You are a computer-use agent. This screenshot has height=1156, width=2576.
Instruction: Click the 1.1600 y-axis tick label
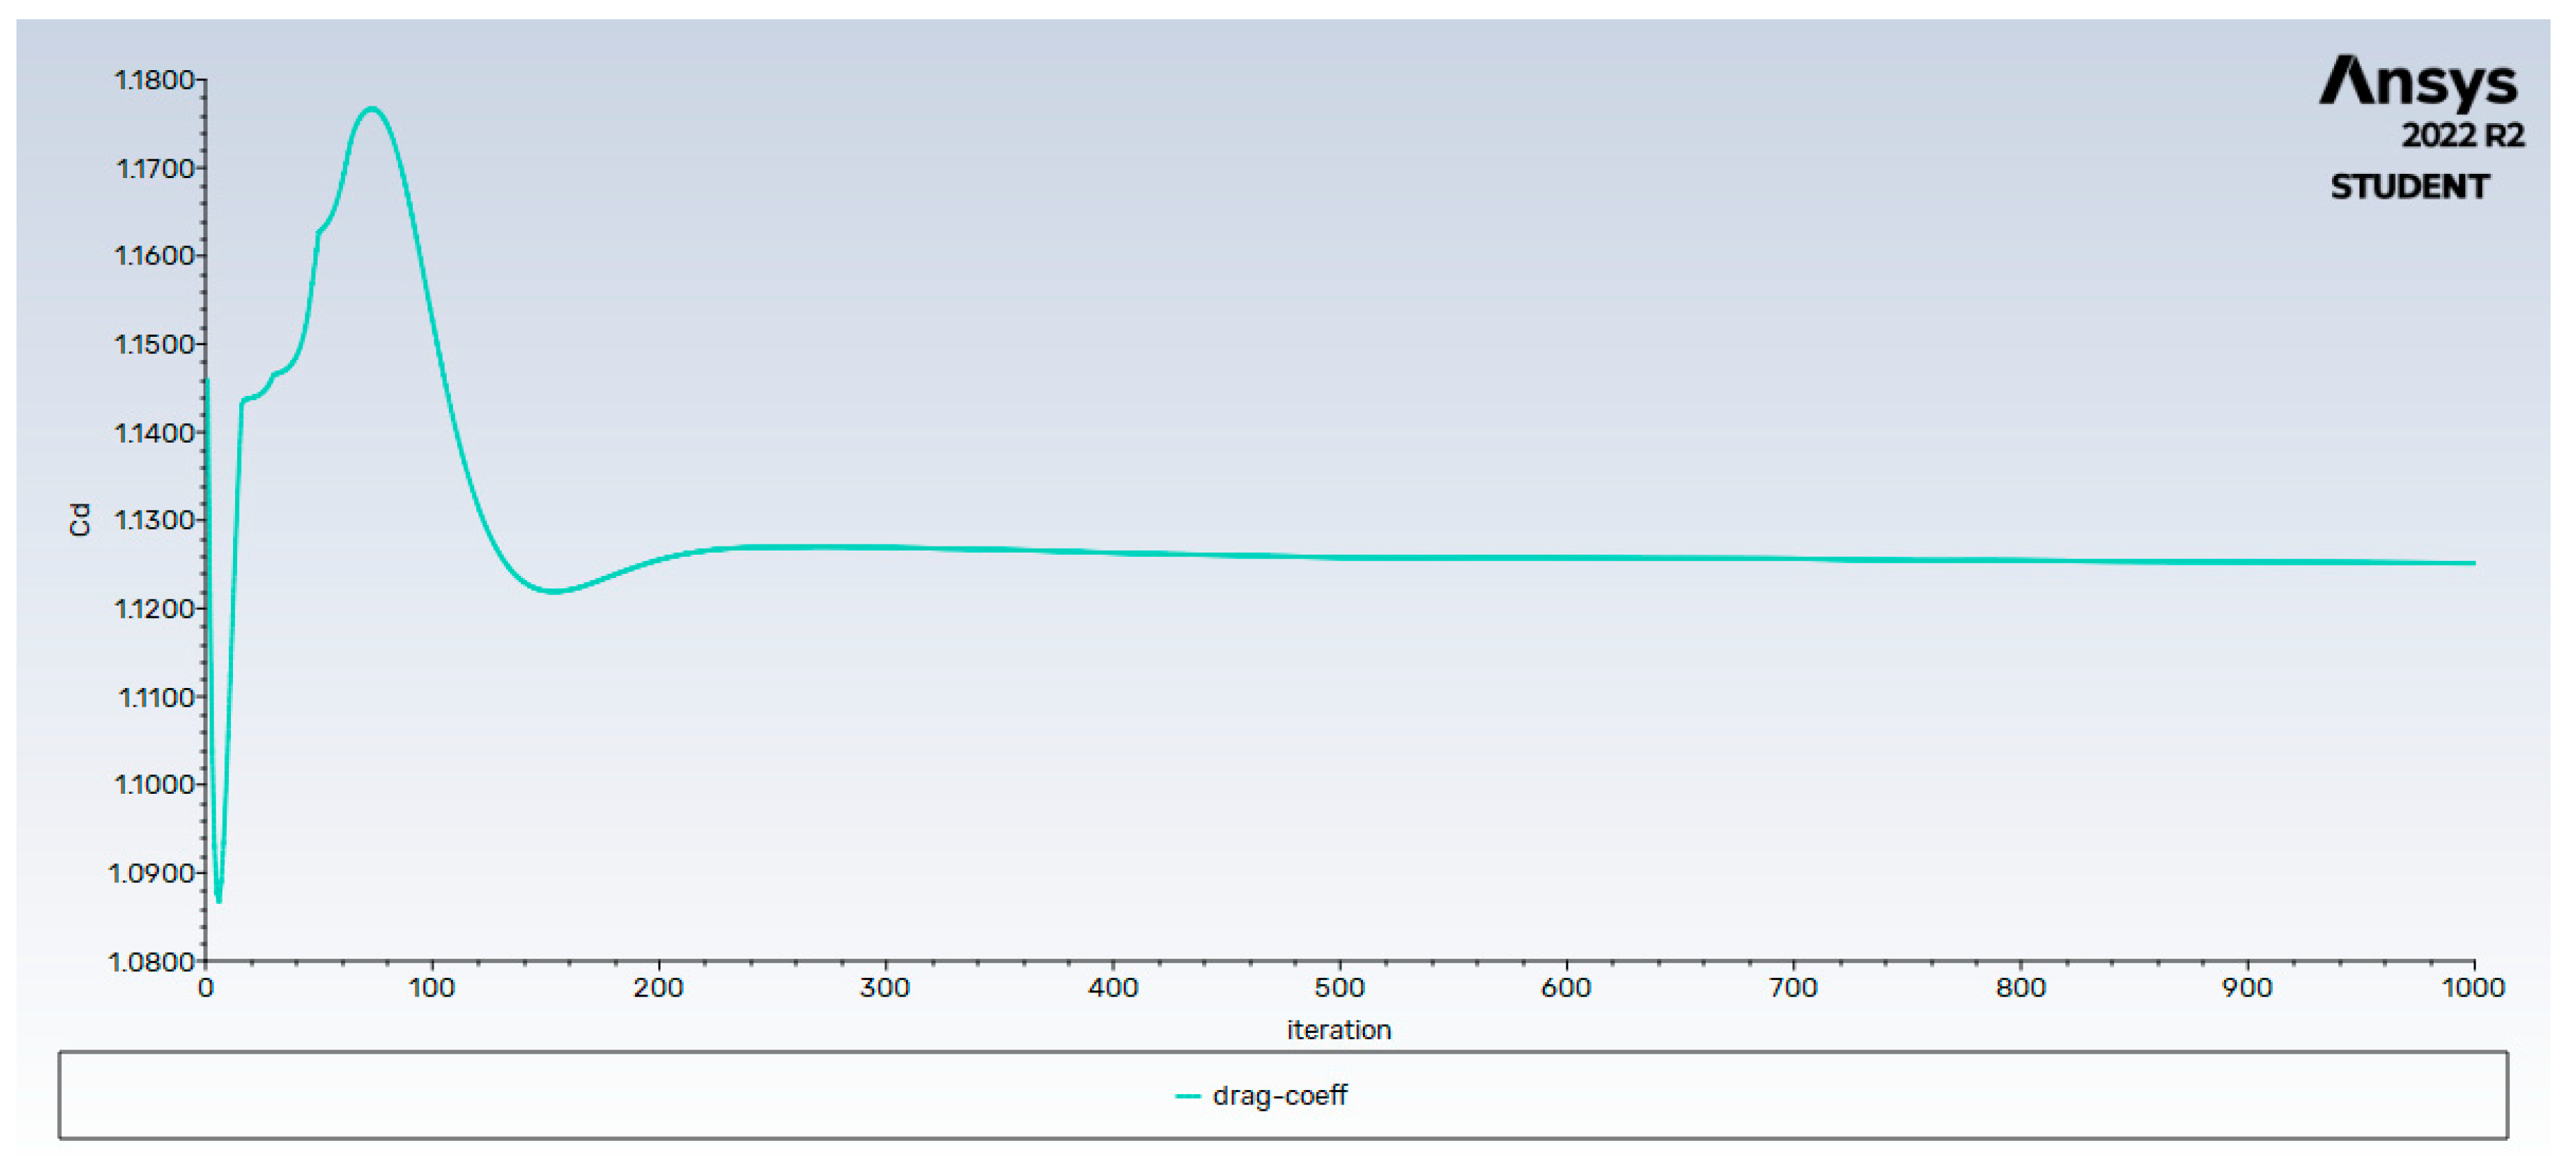coord(154,256)
